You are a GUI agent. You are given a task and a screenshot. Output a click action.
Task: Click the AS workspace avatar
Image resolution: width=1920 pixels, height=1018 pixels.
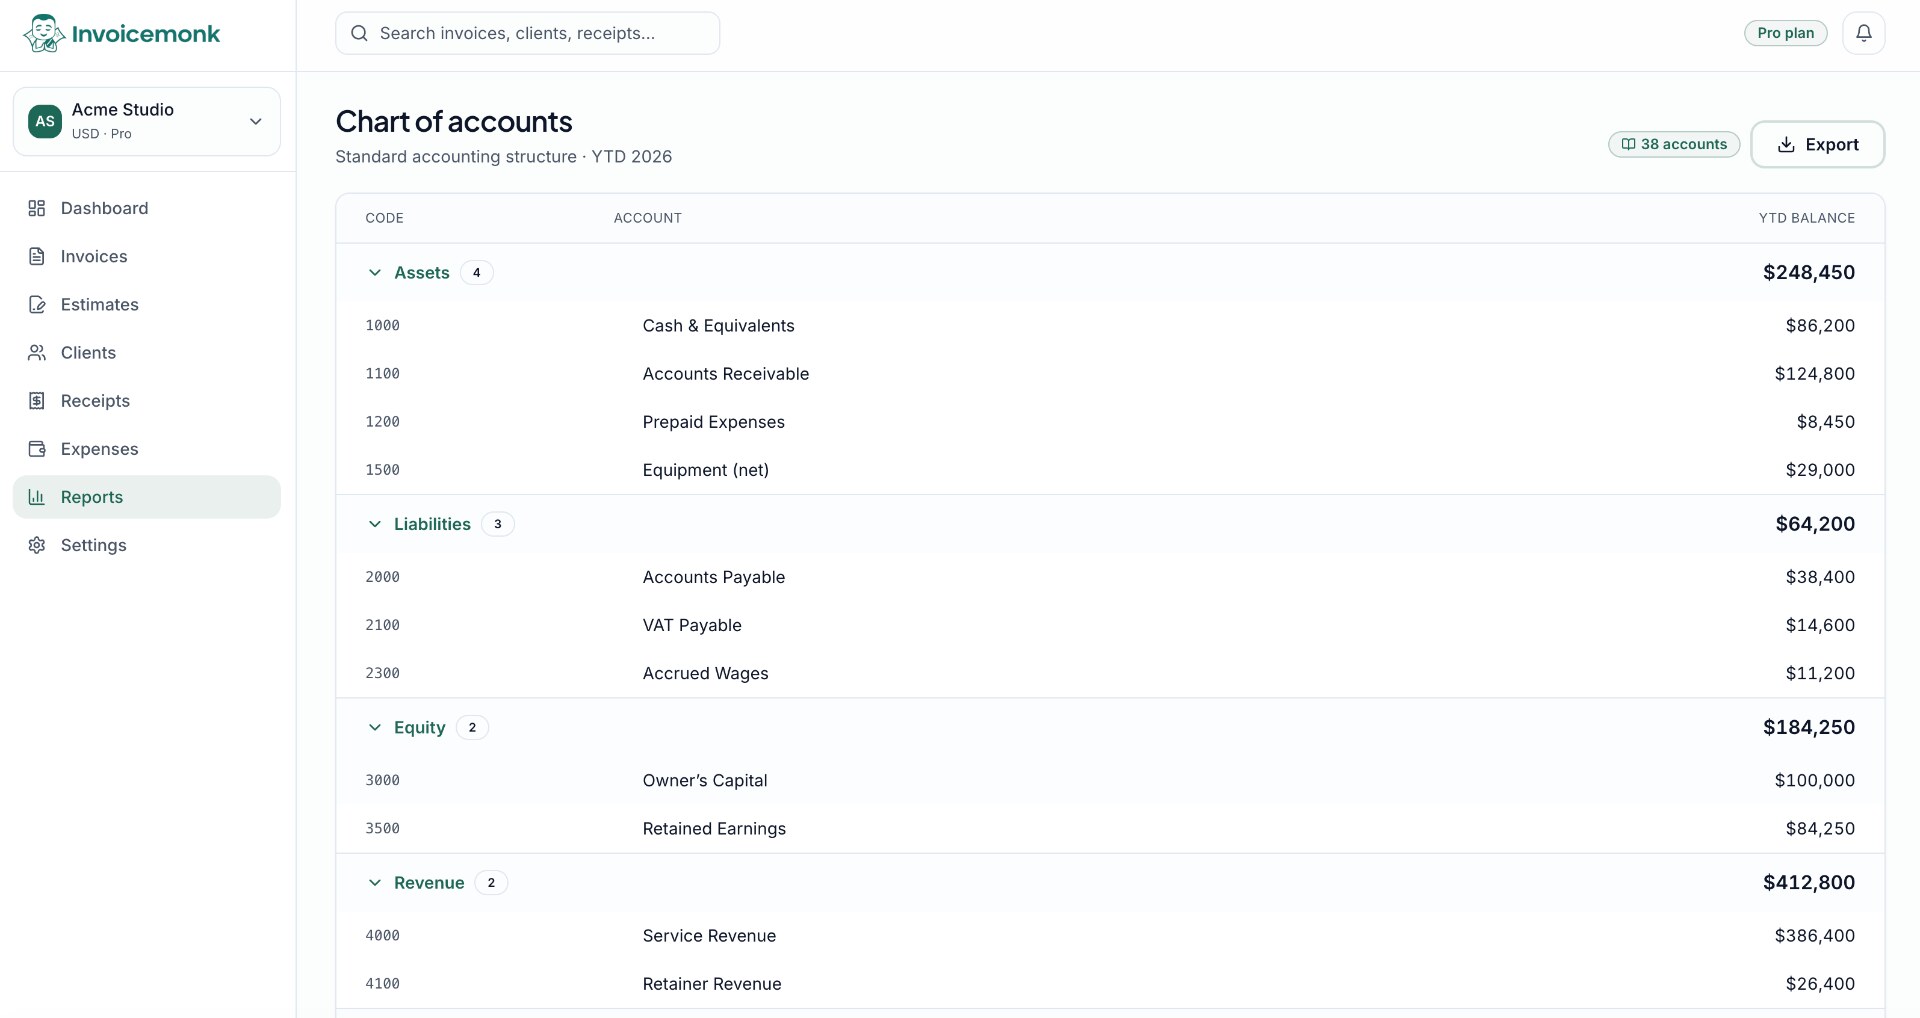click(x=45, y=121)
